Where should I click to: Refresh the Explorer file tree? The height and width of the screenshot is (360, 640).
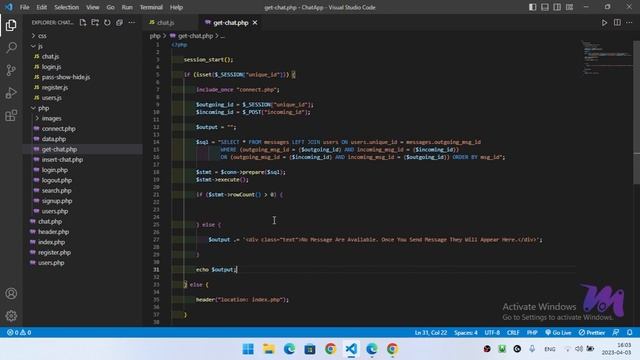coord(107,23)
